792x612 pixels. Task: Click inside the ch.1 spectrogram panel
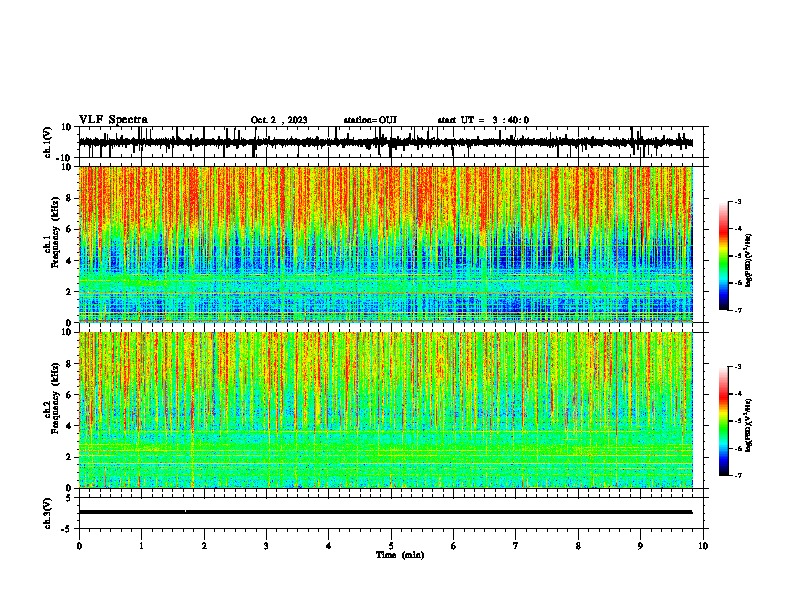click(385, 244)
